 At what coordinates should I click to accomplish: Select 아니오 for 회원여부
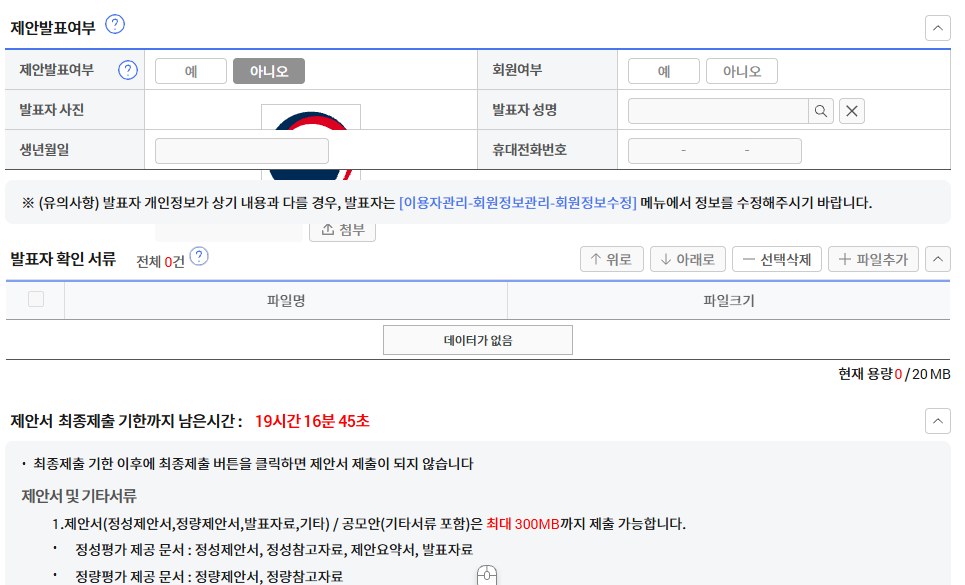click(742, 71)
